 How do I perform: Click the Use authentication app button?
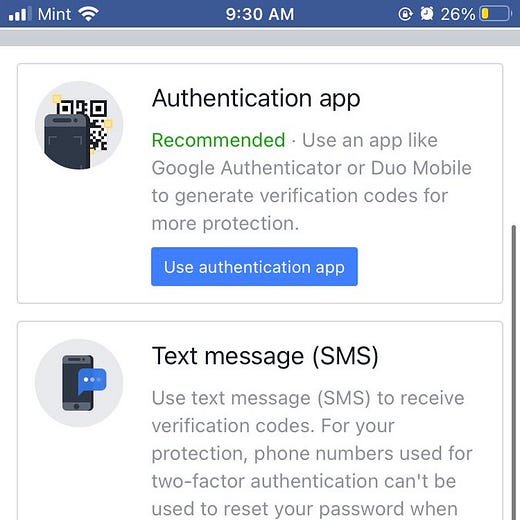click(254, 267)
